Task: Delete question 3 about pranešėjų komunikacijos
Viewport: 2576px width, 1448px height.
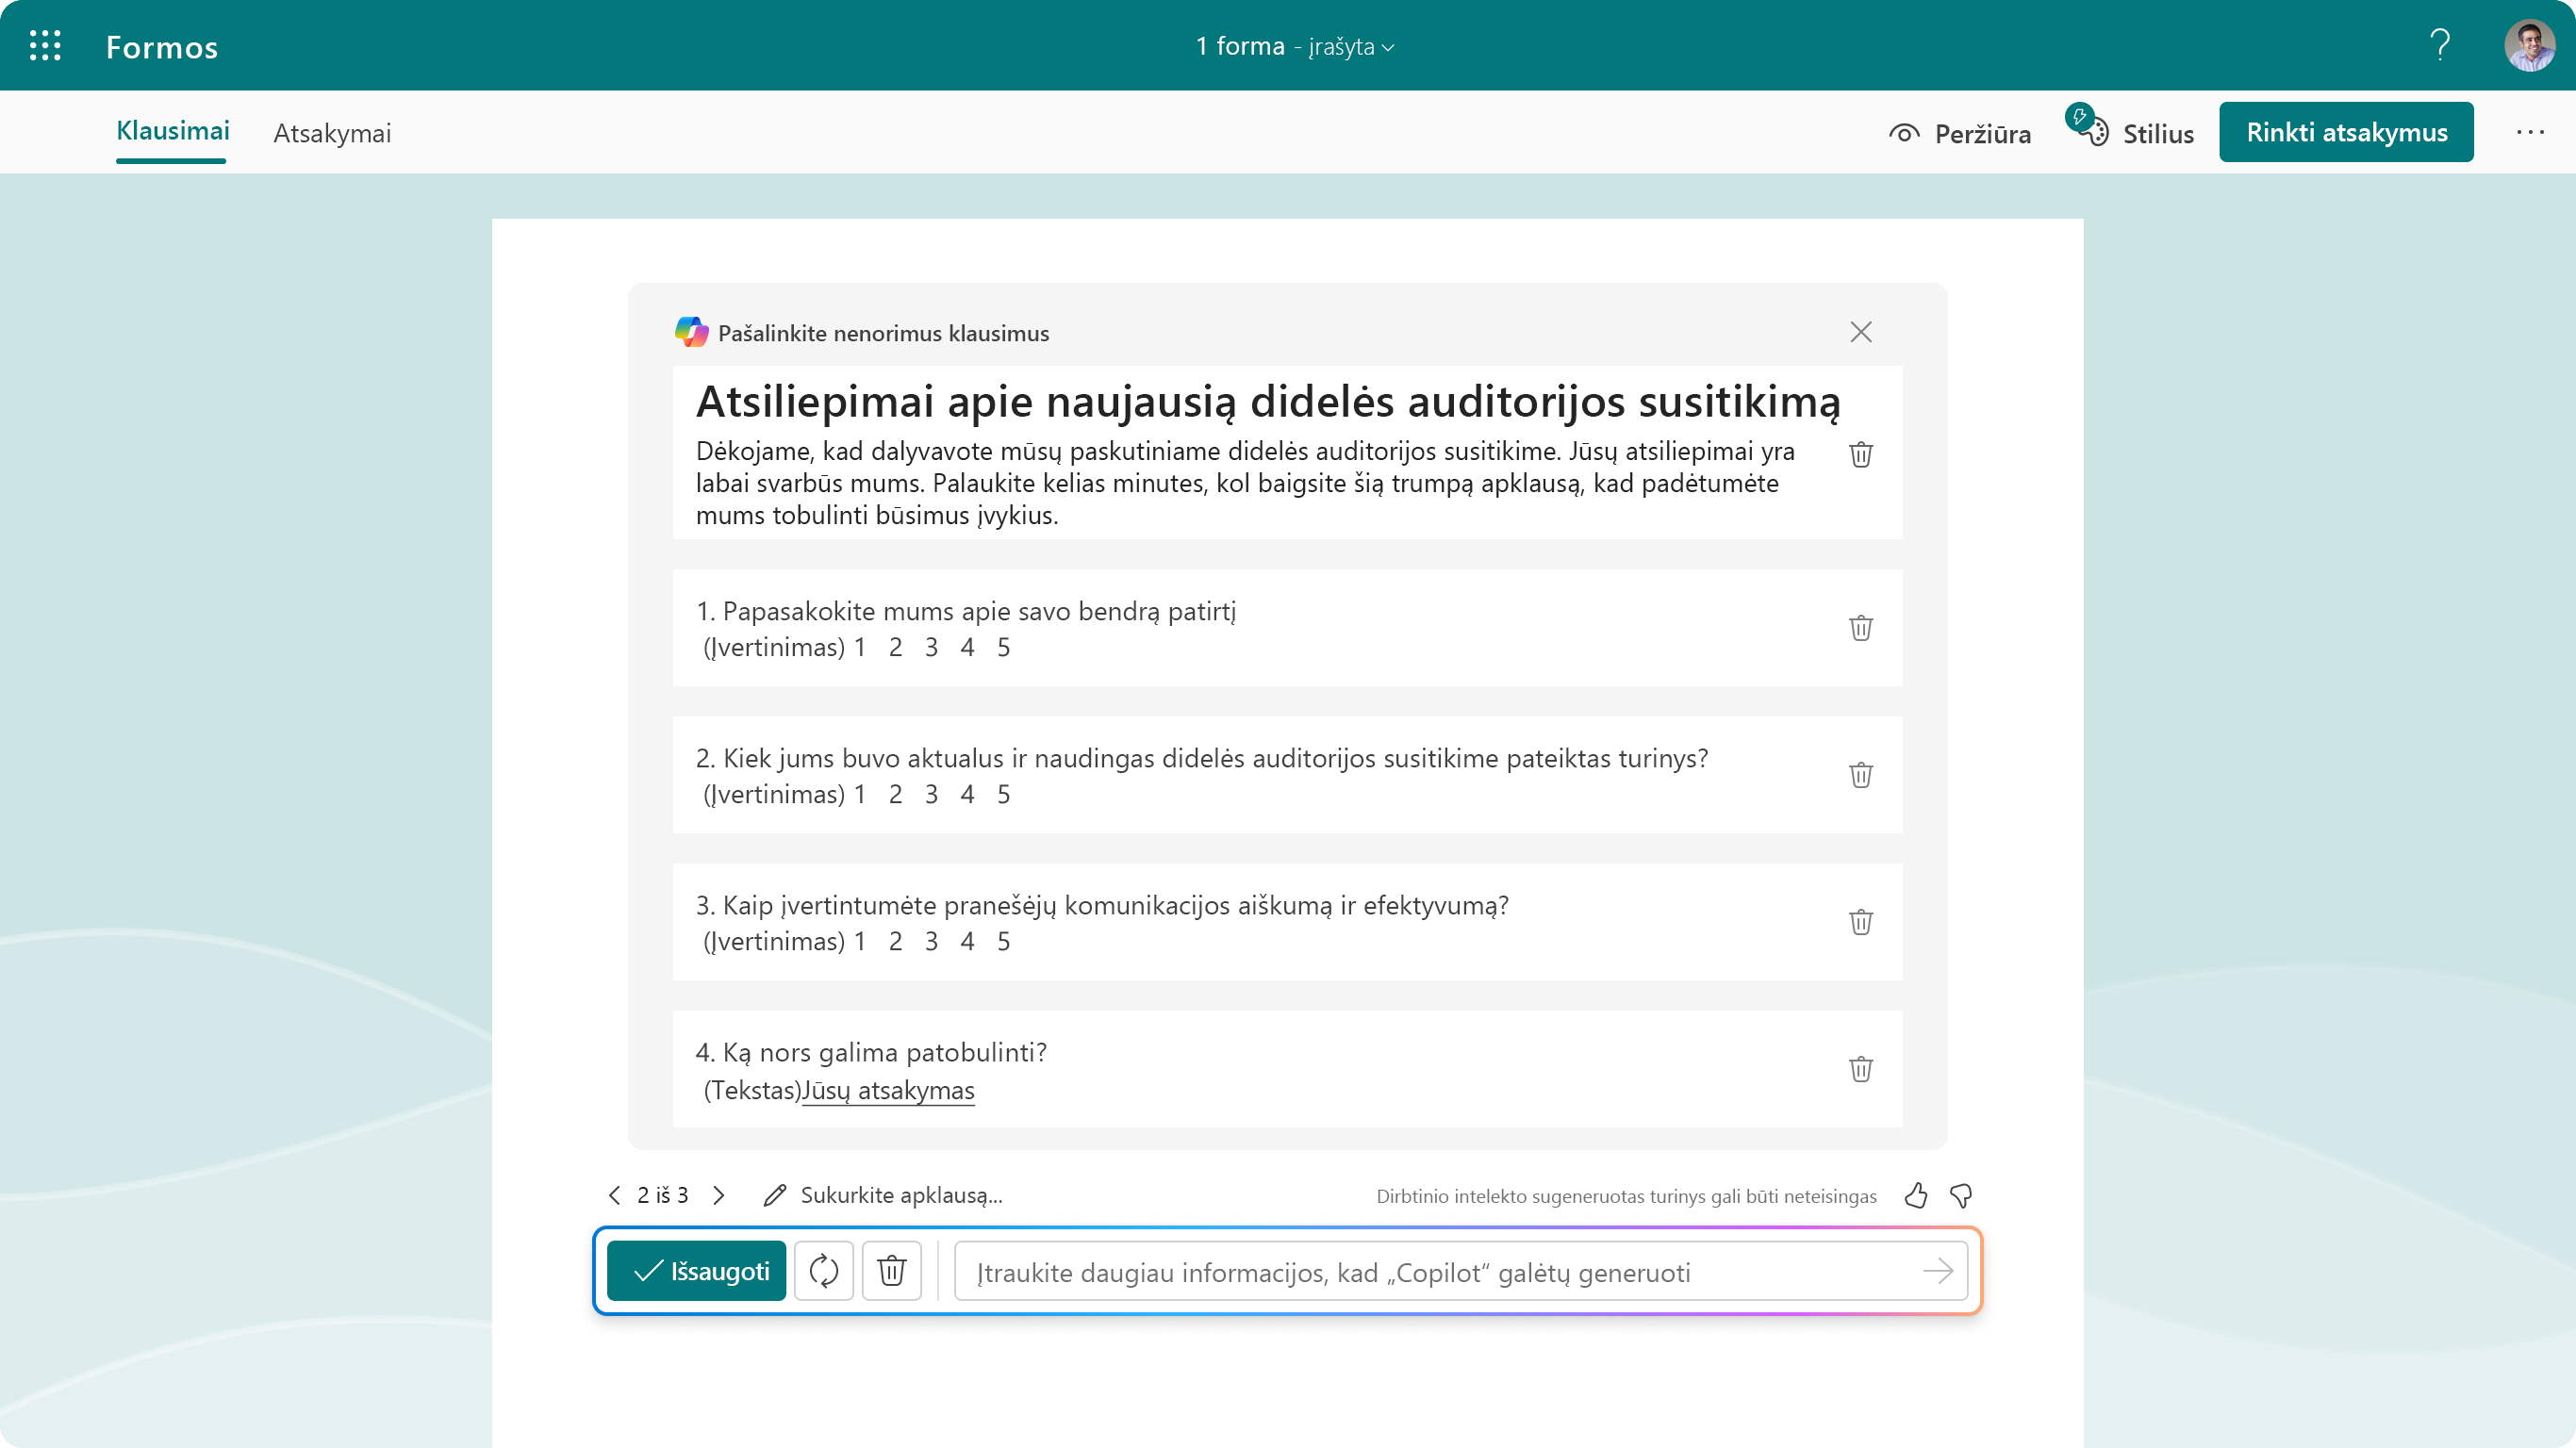Action: pos(1860,921)
